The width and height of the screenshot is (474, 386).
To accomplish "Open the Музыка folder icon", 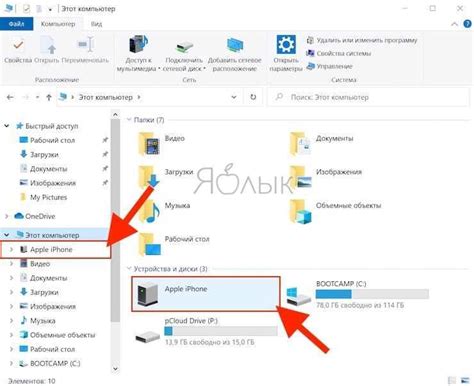I will (x=149, y=211).
